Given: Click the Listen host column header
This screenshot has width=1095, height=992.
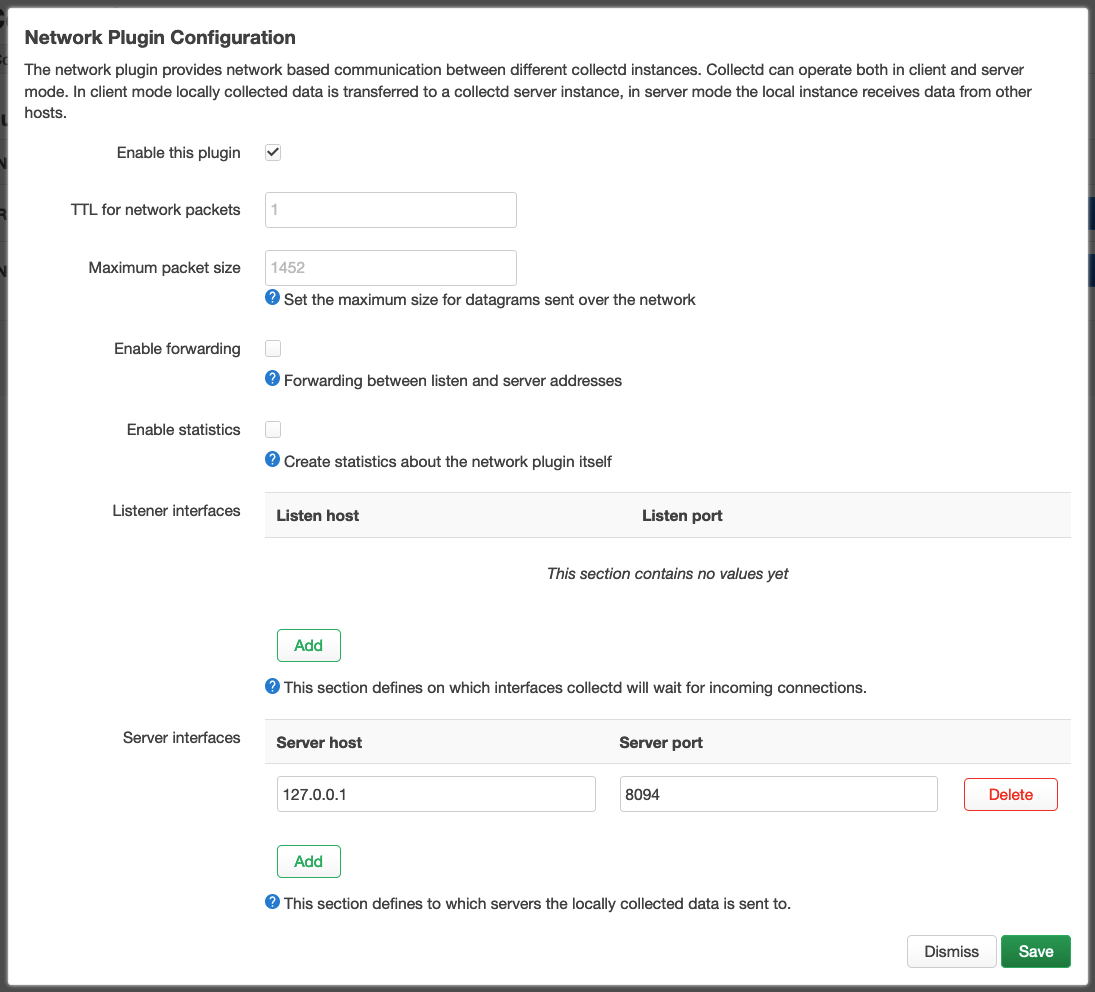Looking at the screenshot, I should point(318,516).
